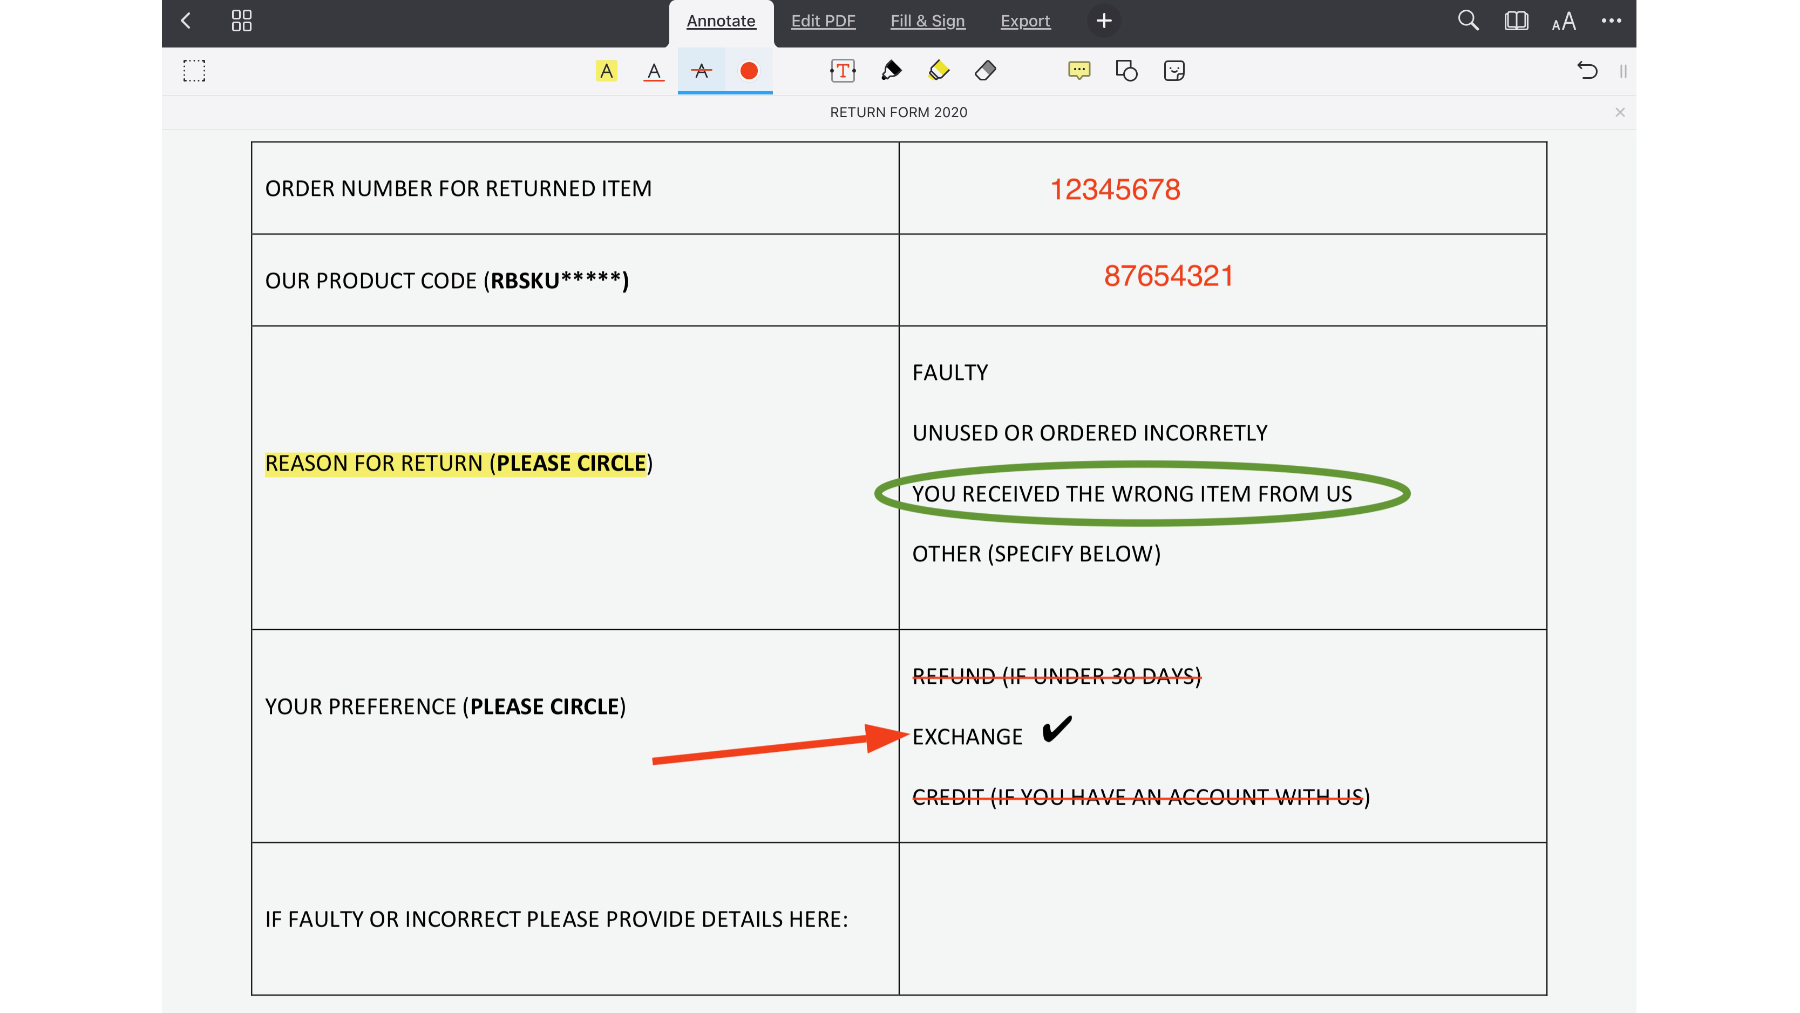Switch to the Fill & Sign tab
Viewport: 1800px width, 1013px height.
[x=927, y=20]
